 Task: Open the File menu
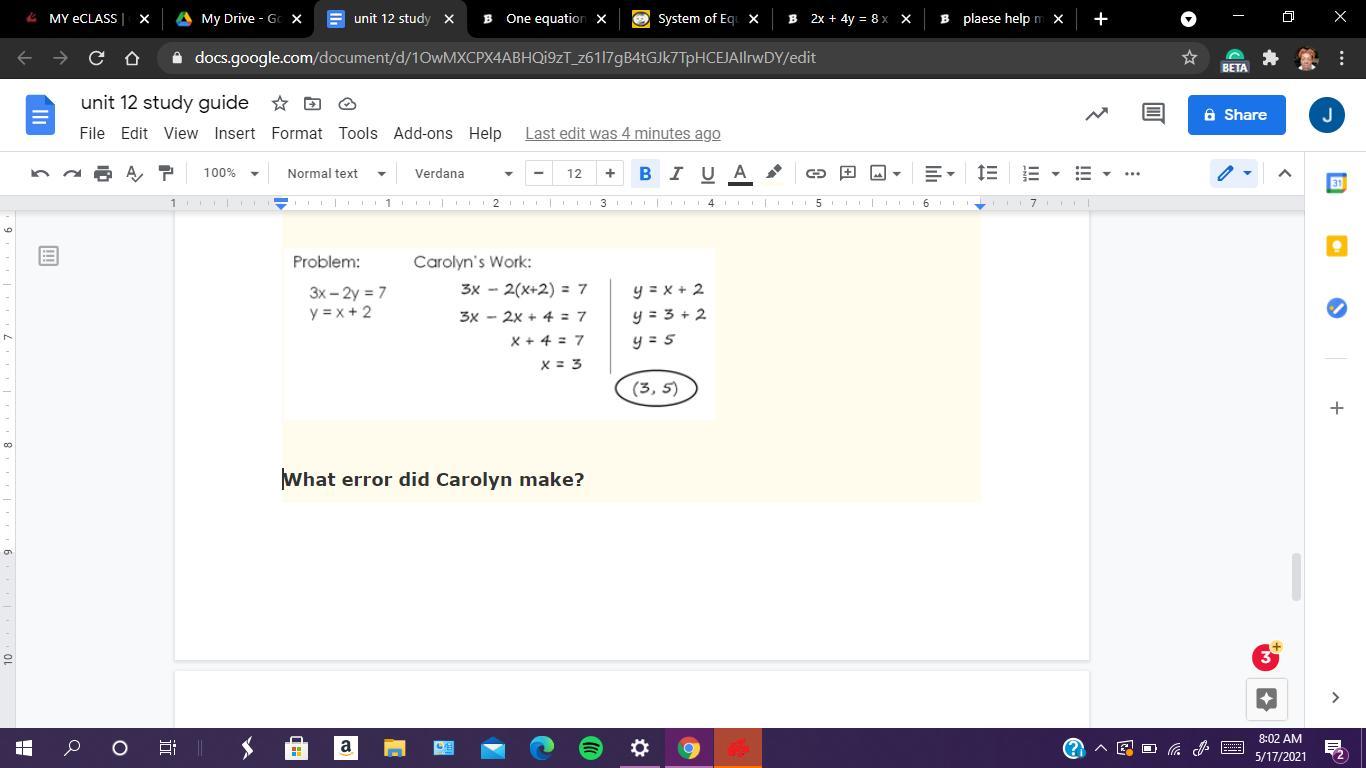92,133
